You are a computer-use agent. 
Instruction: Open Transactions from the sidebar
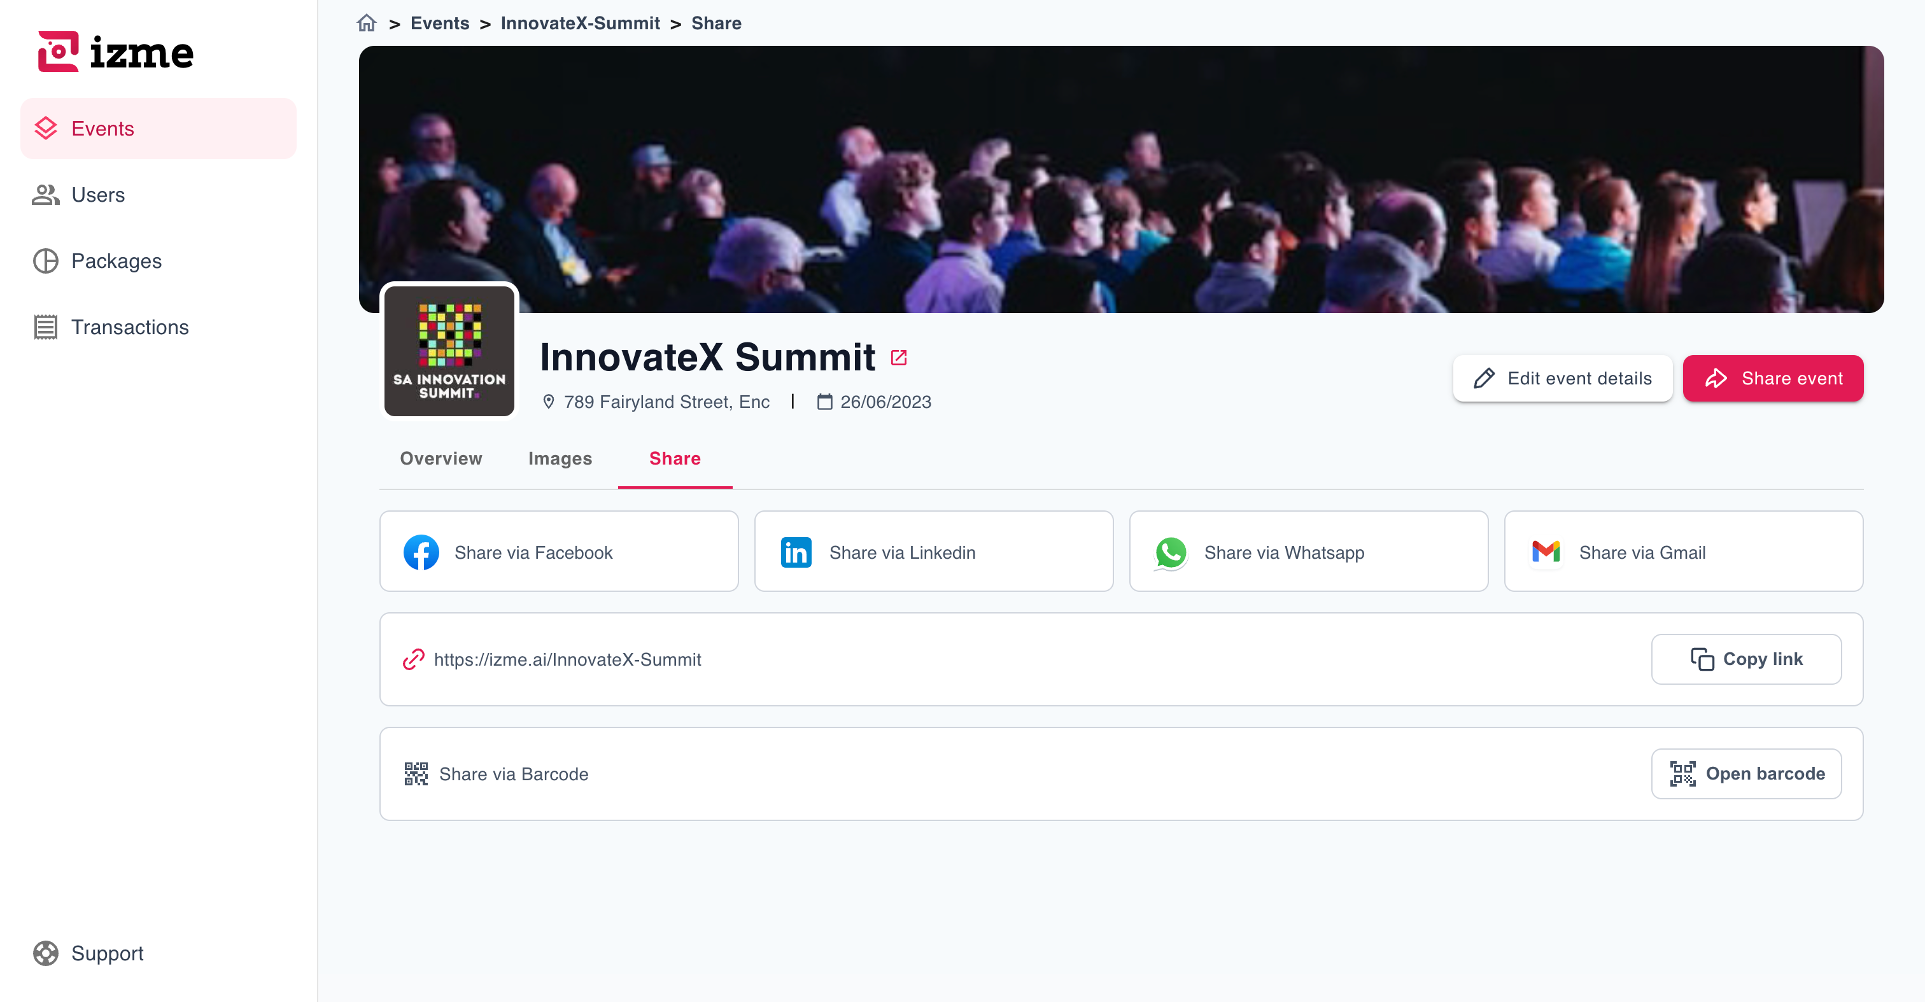[130, 327]
